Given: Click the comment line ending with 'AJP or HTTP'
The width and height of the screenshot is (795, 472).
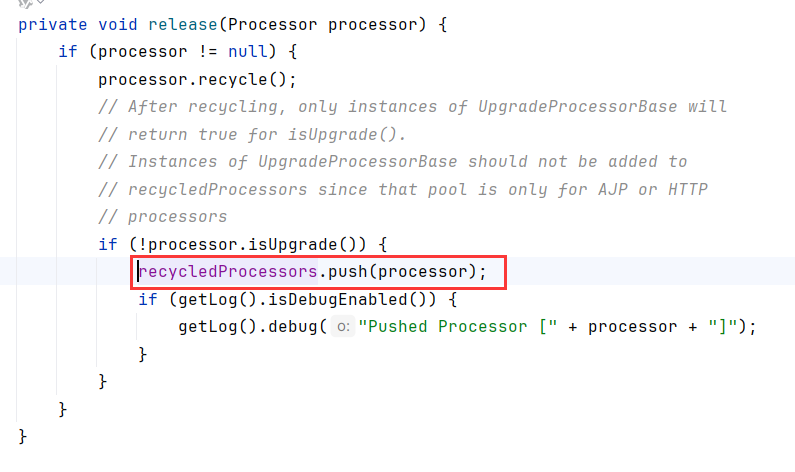Looking at the screenshot, I should [403, 190].
